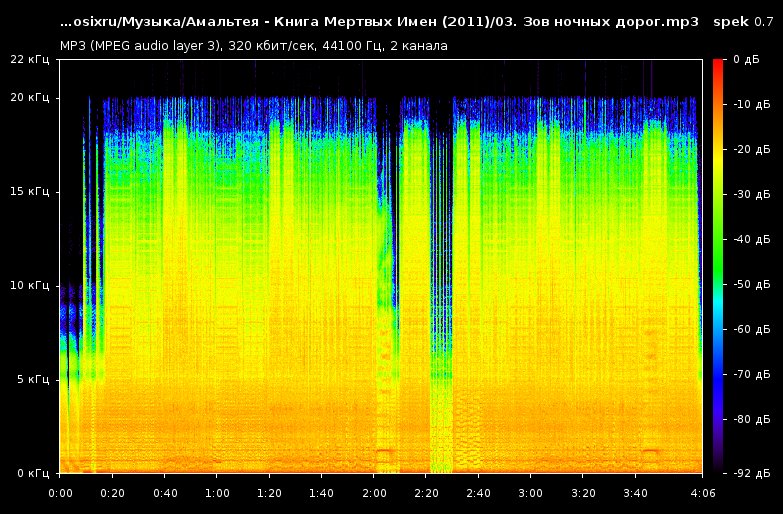Click the file path title ending in 'Зов ночных дорог.mp3'
Image resolution: width=783 pixels, height=514 pixels.
tap(379, 22)
